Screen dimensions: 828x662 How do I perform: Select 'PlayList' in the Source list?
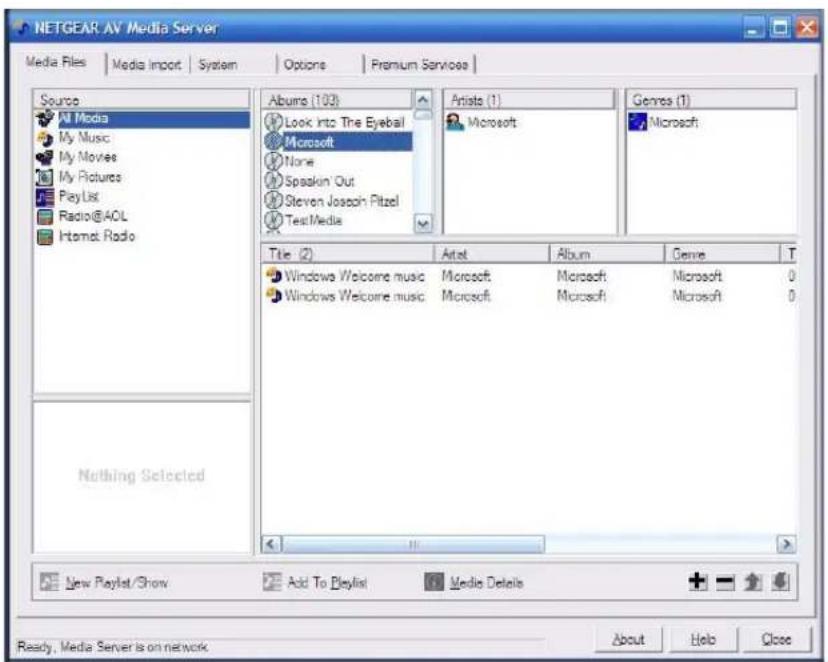(x=79, y=197)
